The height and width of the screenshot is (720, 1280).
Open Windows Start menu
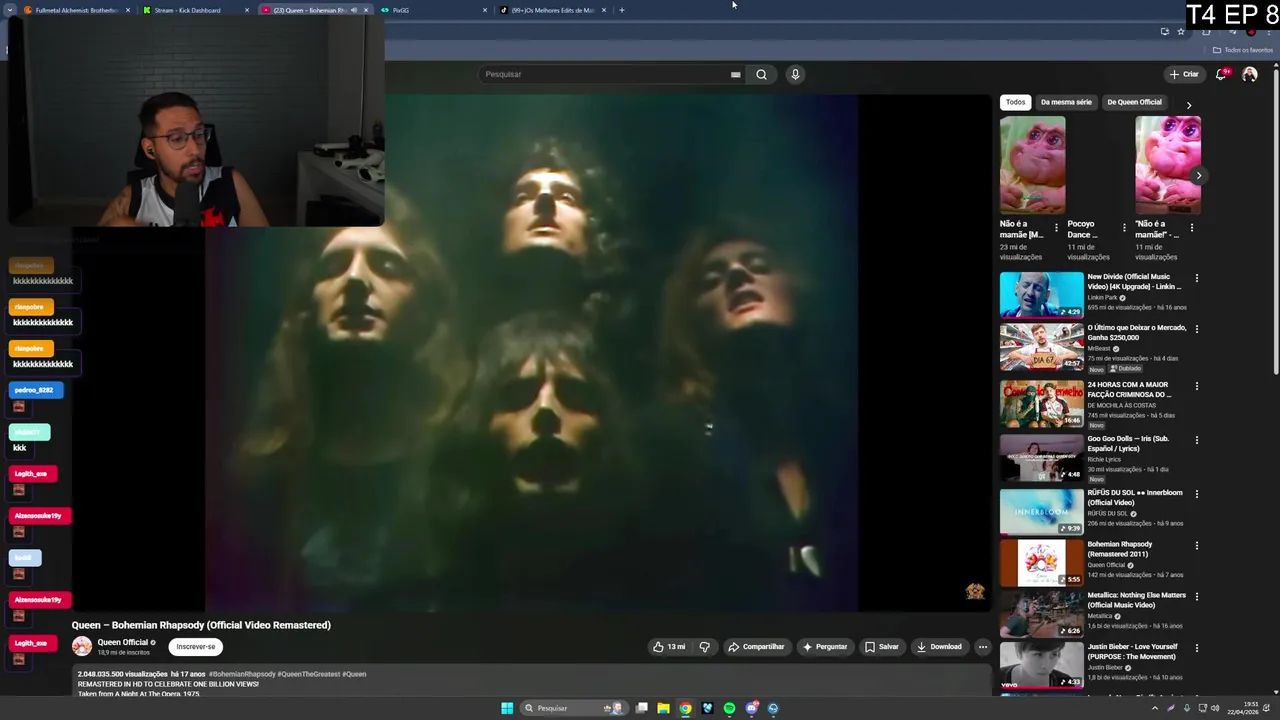507,708
